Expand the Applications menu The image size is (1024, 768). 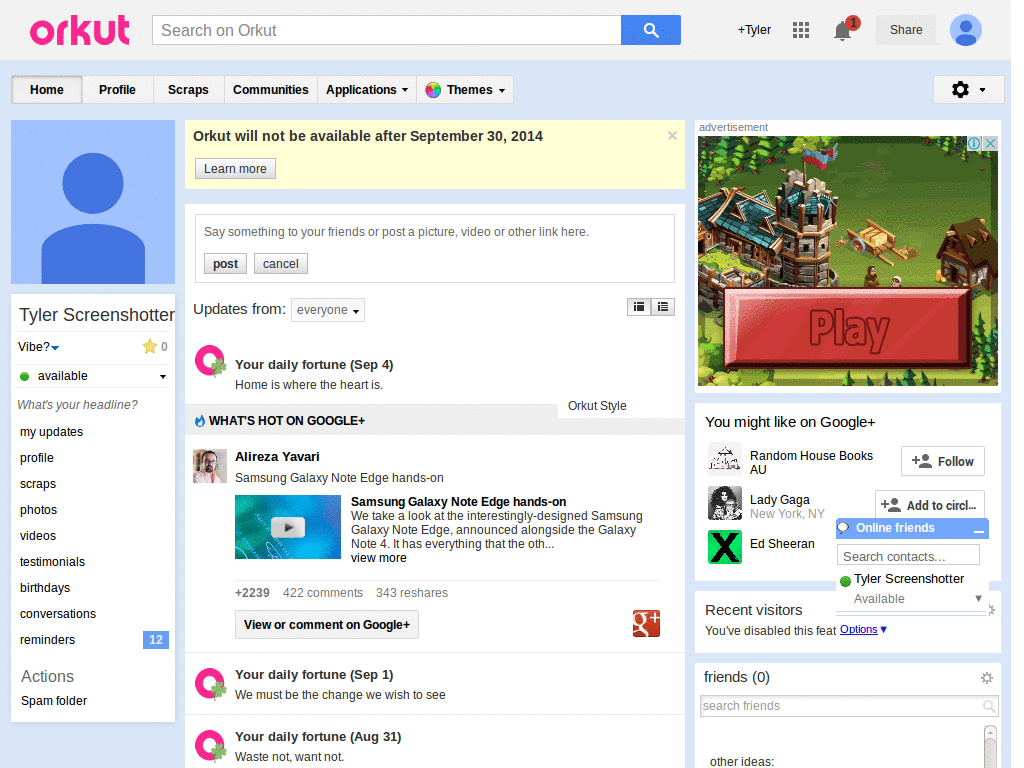pyautogui.click(x=367, y=89)
